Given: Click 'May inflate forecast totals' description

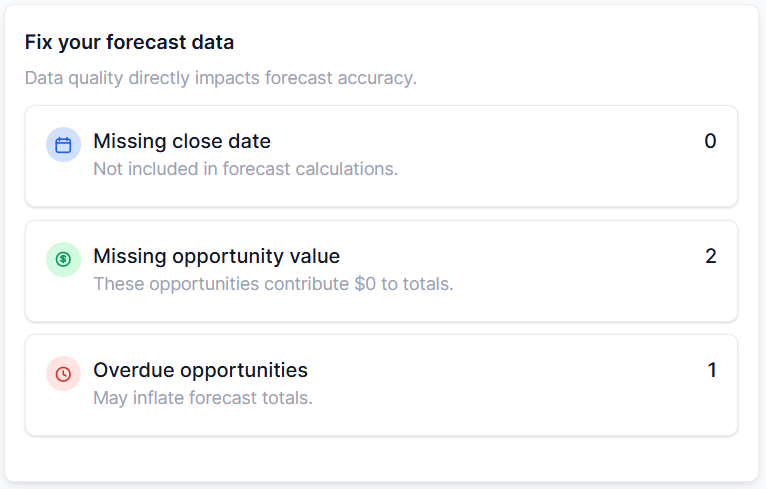Looking at the screenshot, I should coord(203,398).
